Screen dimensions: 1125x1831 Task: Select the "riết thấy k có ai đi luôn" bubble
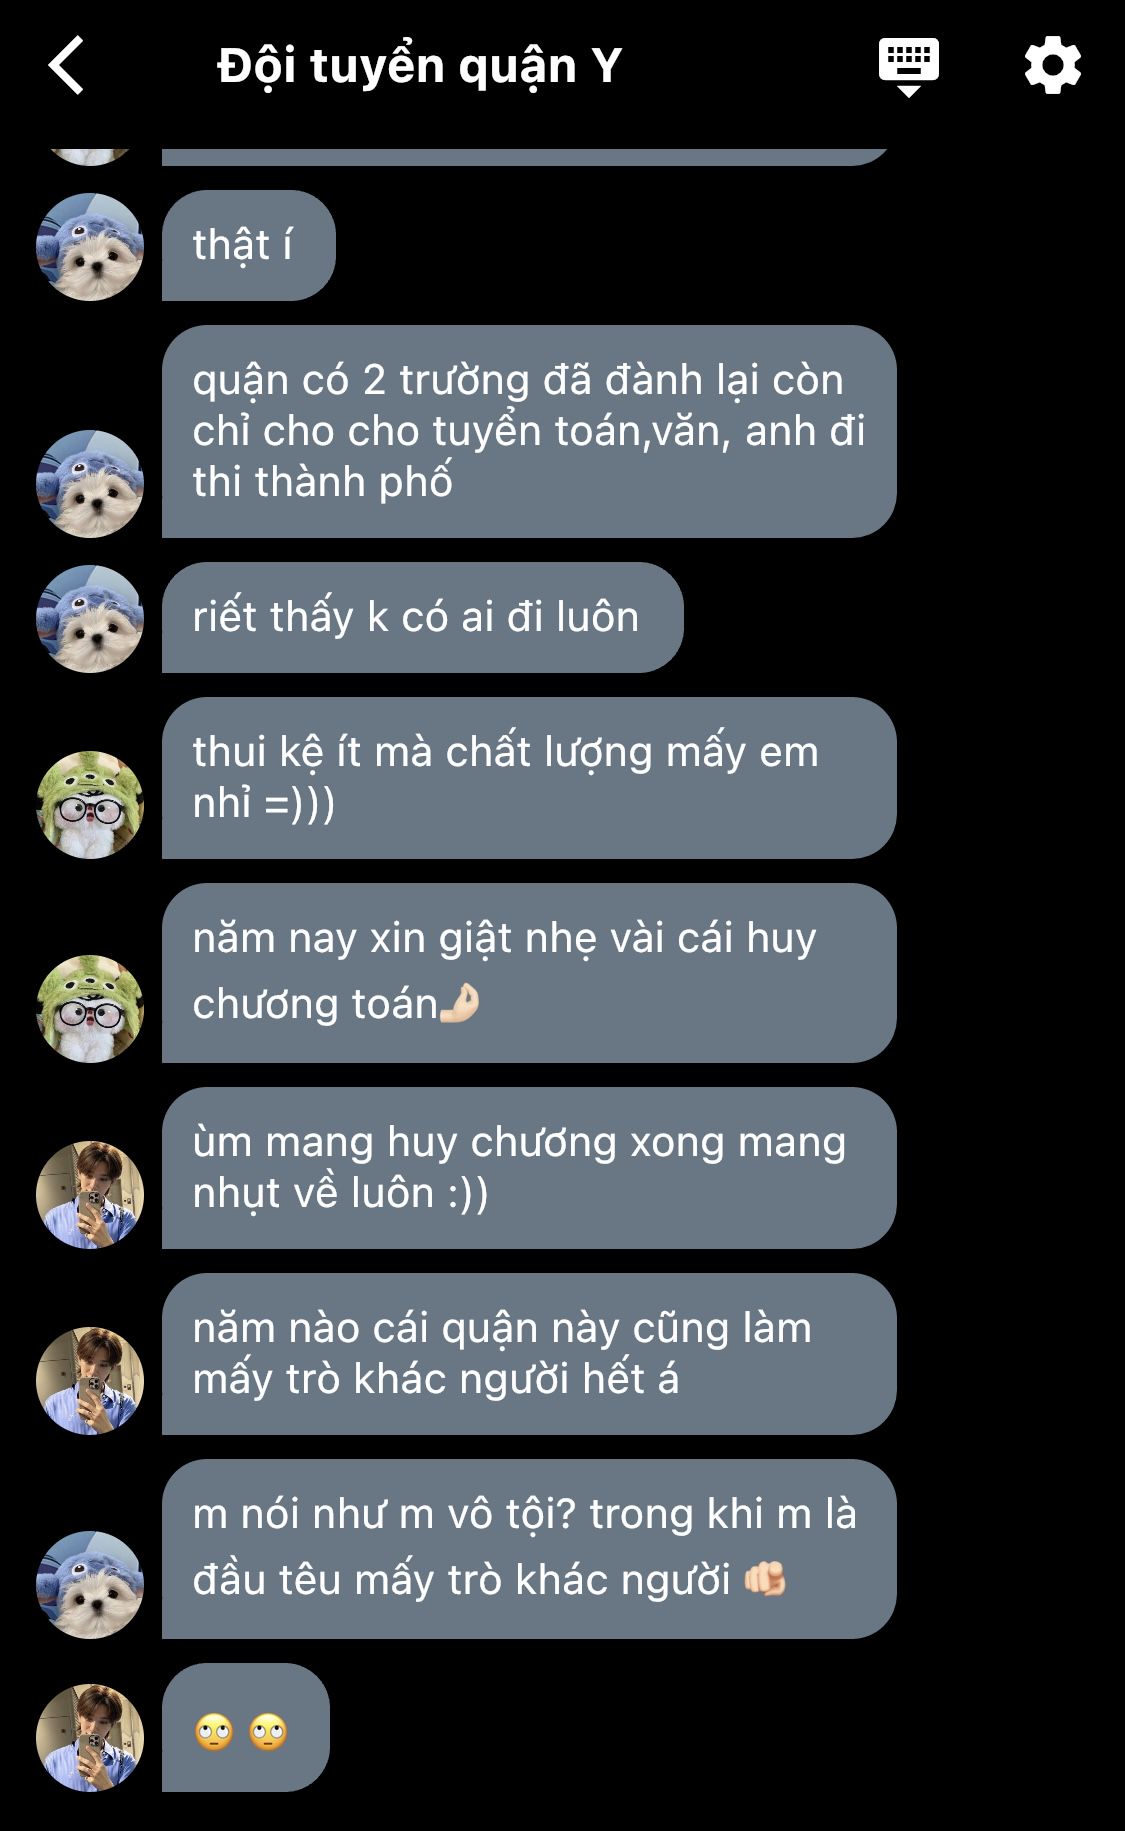pyautogui.click(x=422, y=617)
